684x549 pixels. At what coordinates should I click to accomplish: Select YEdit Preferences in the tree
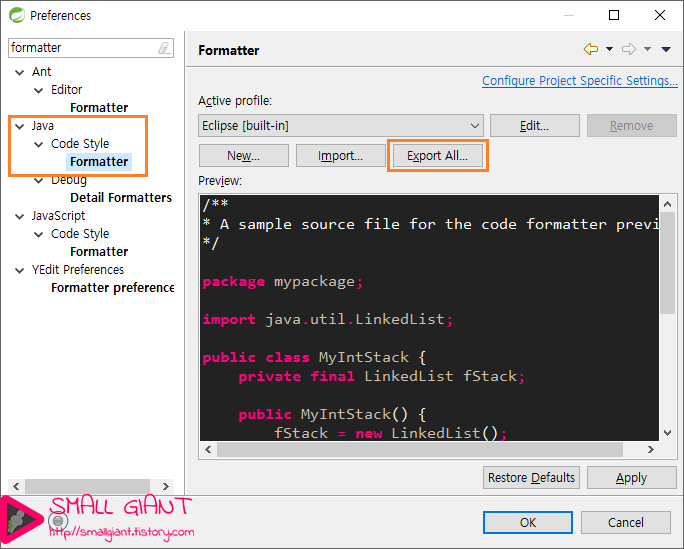[x=78, y=270]
